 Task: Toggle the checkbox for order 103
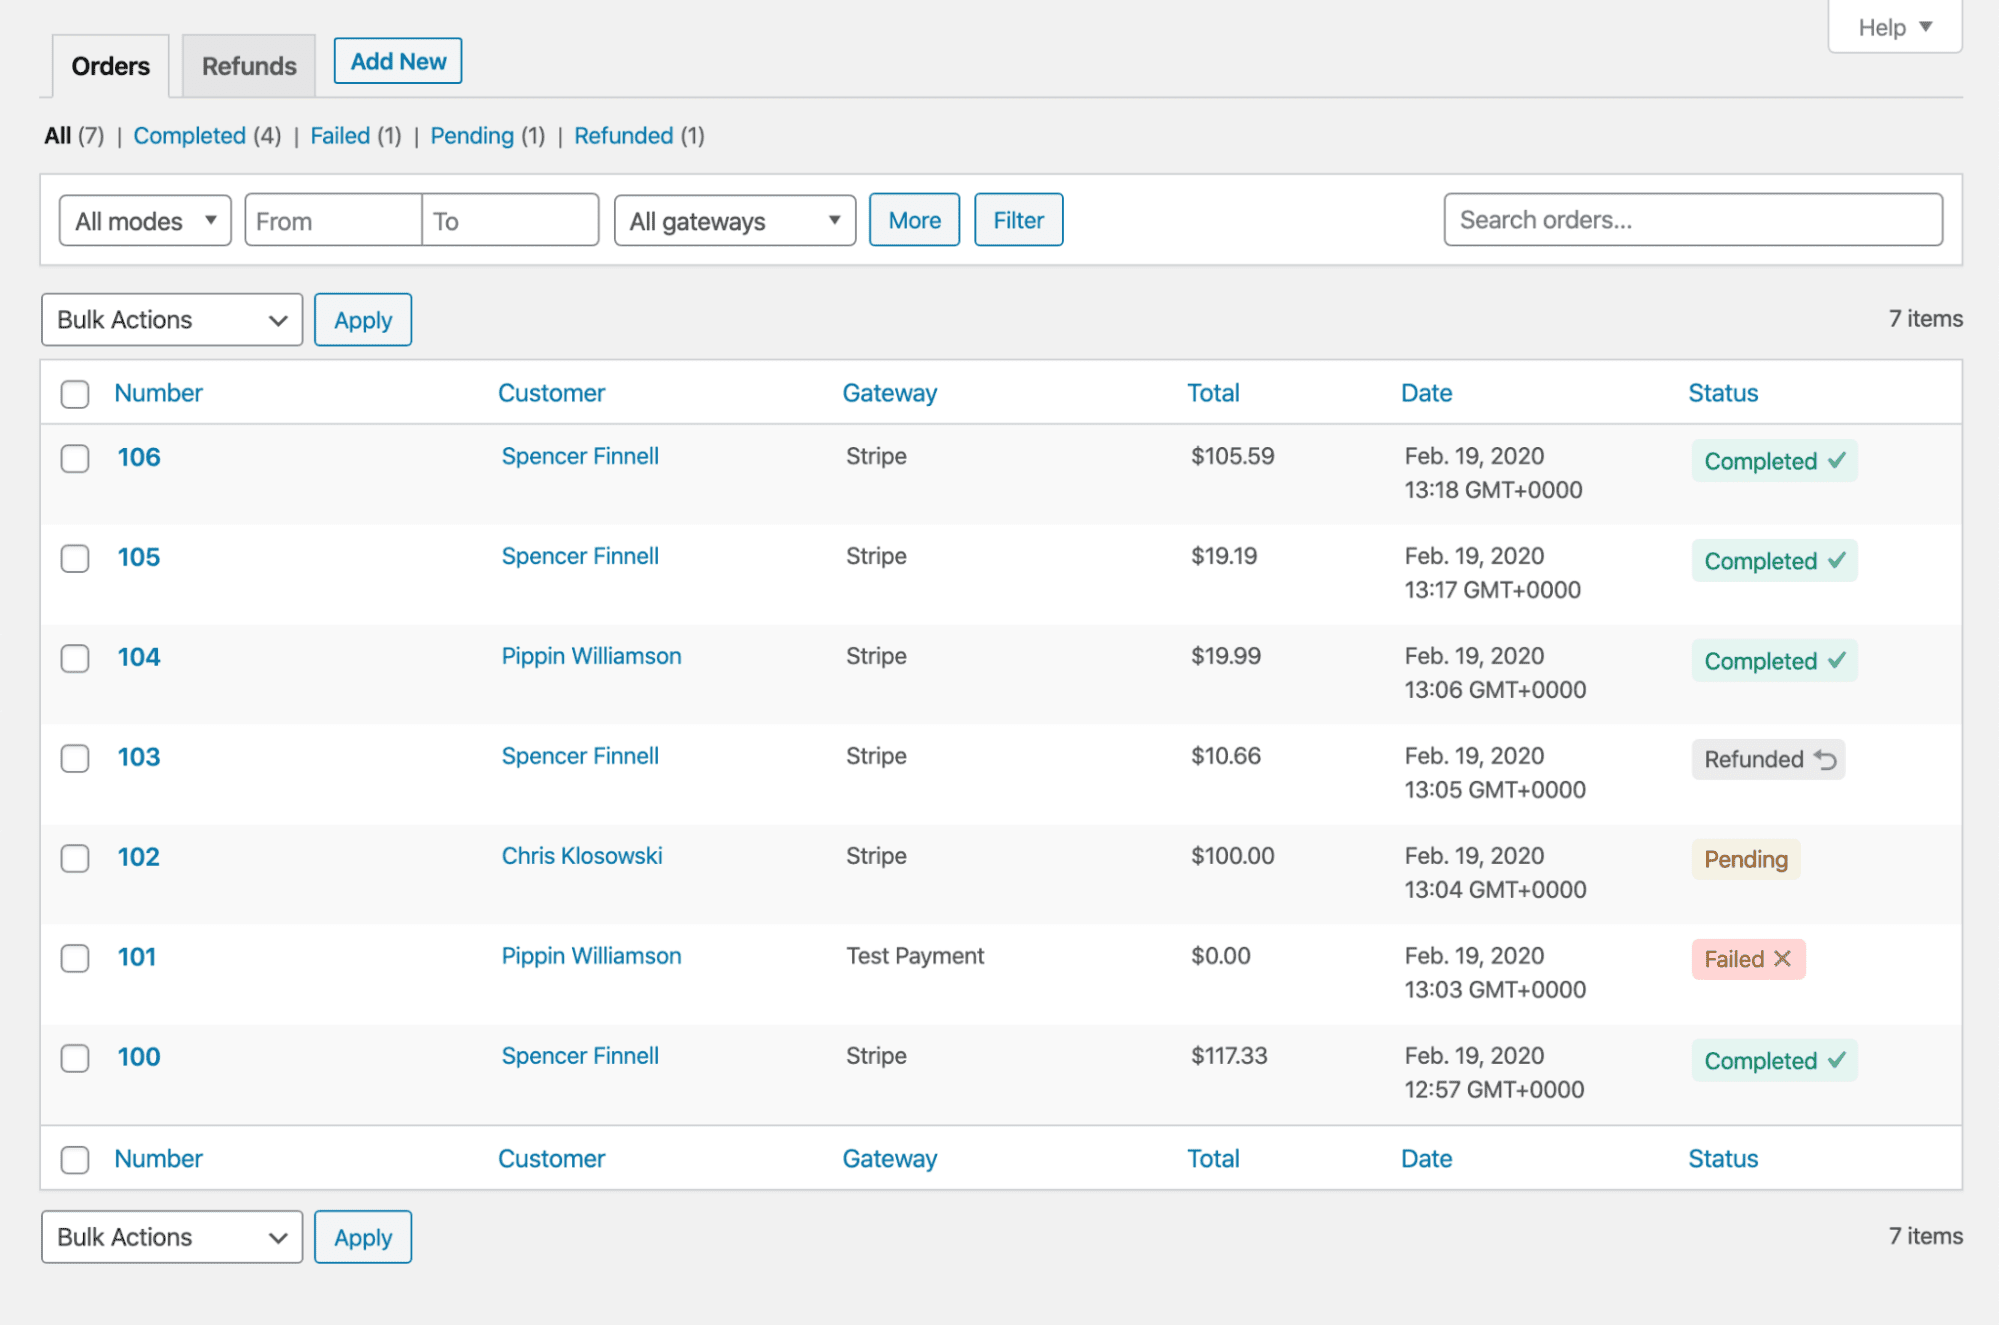pos(75,757)
